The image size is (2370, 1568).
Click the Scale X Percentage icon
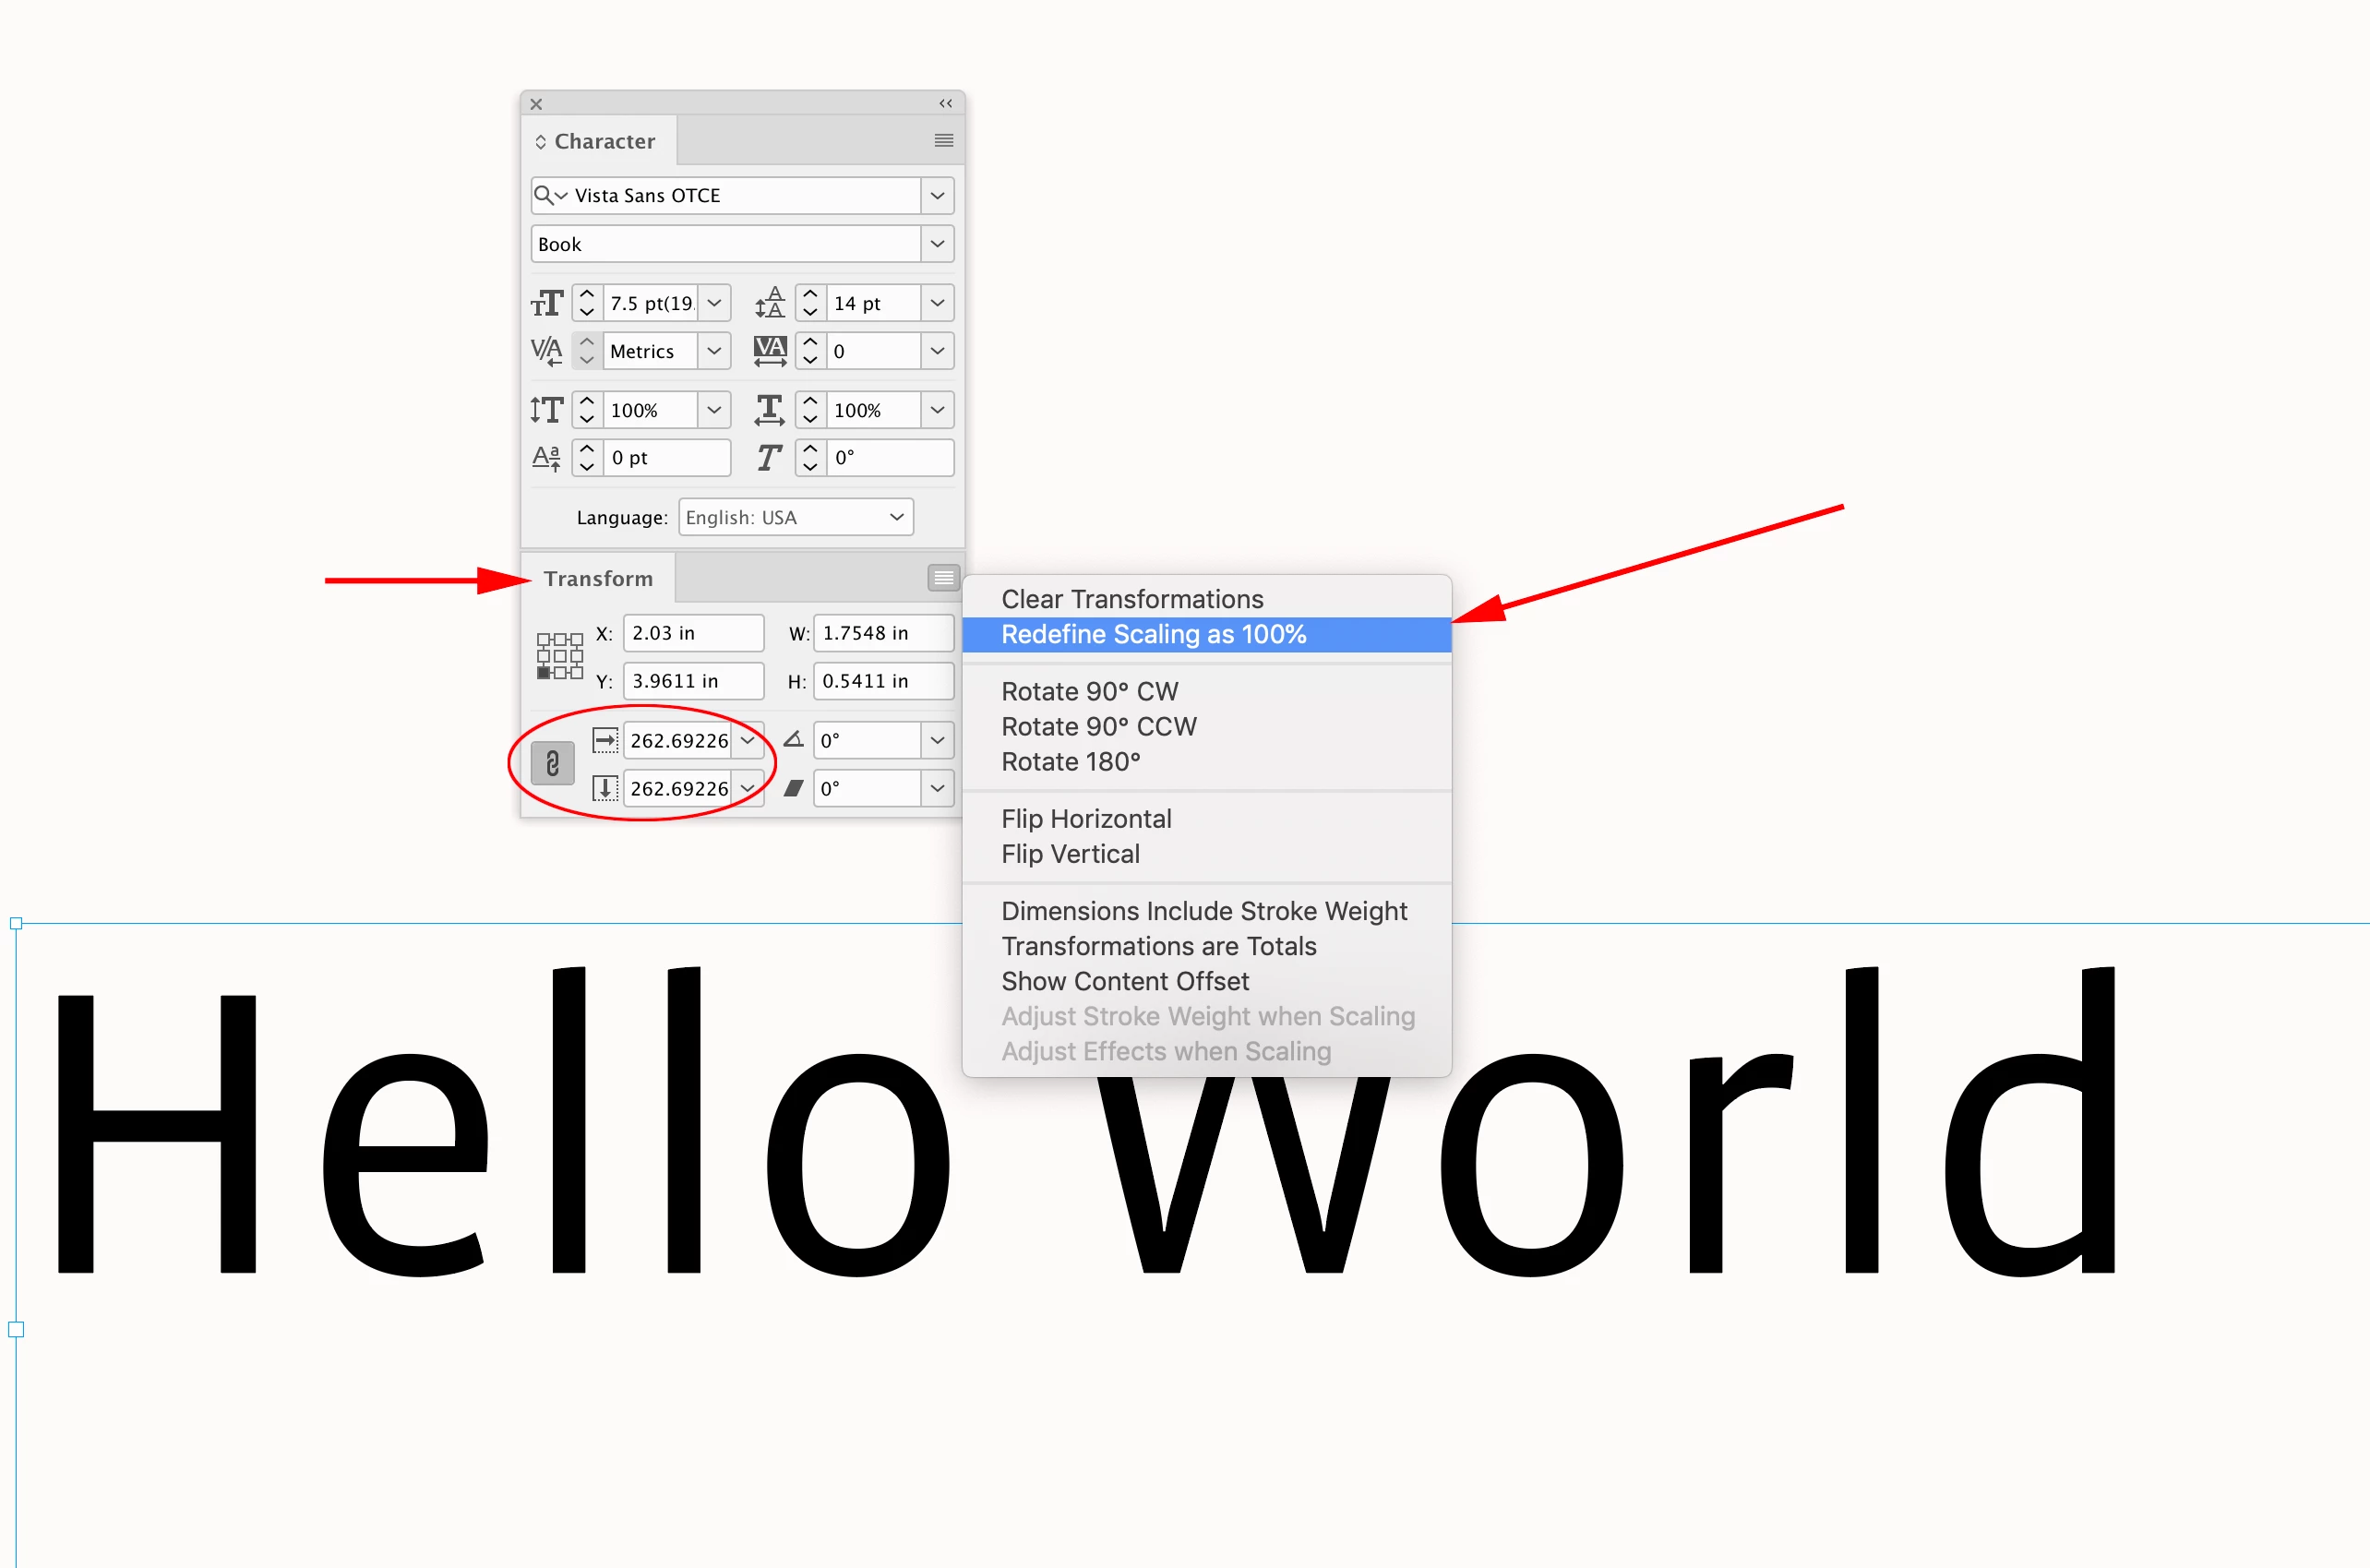coord(605,740)
